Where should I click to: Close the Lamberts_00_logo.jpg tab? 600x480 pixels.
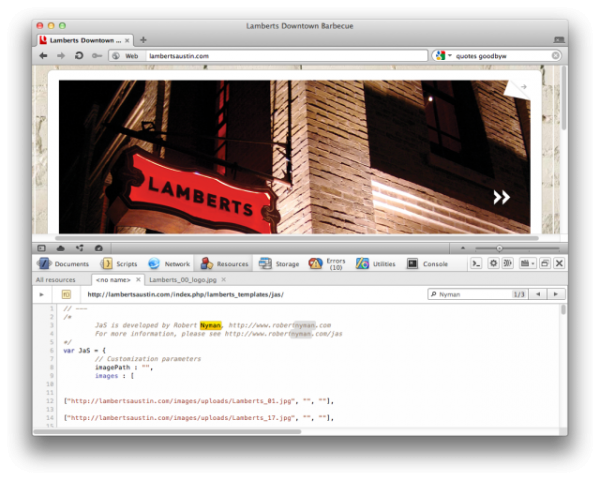point(223,280)
